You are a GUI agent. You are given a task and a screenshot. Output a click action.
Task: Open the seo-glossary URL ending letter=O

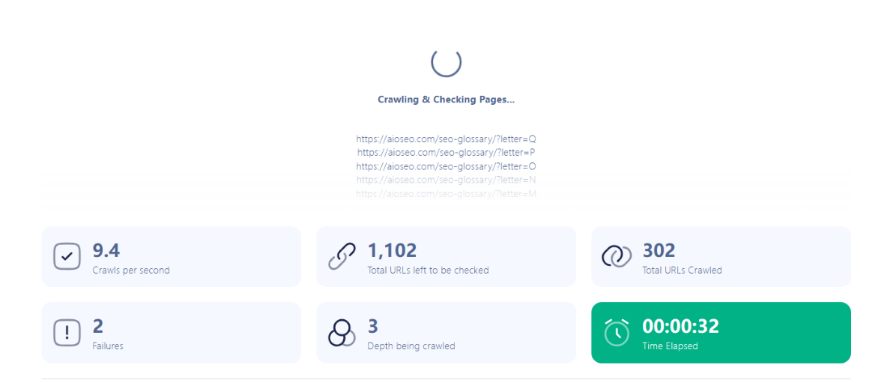[446, 166]
